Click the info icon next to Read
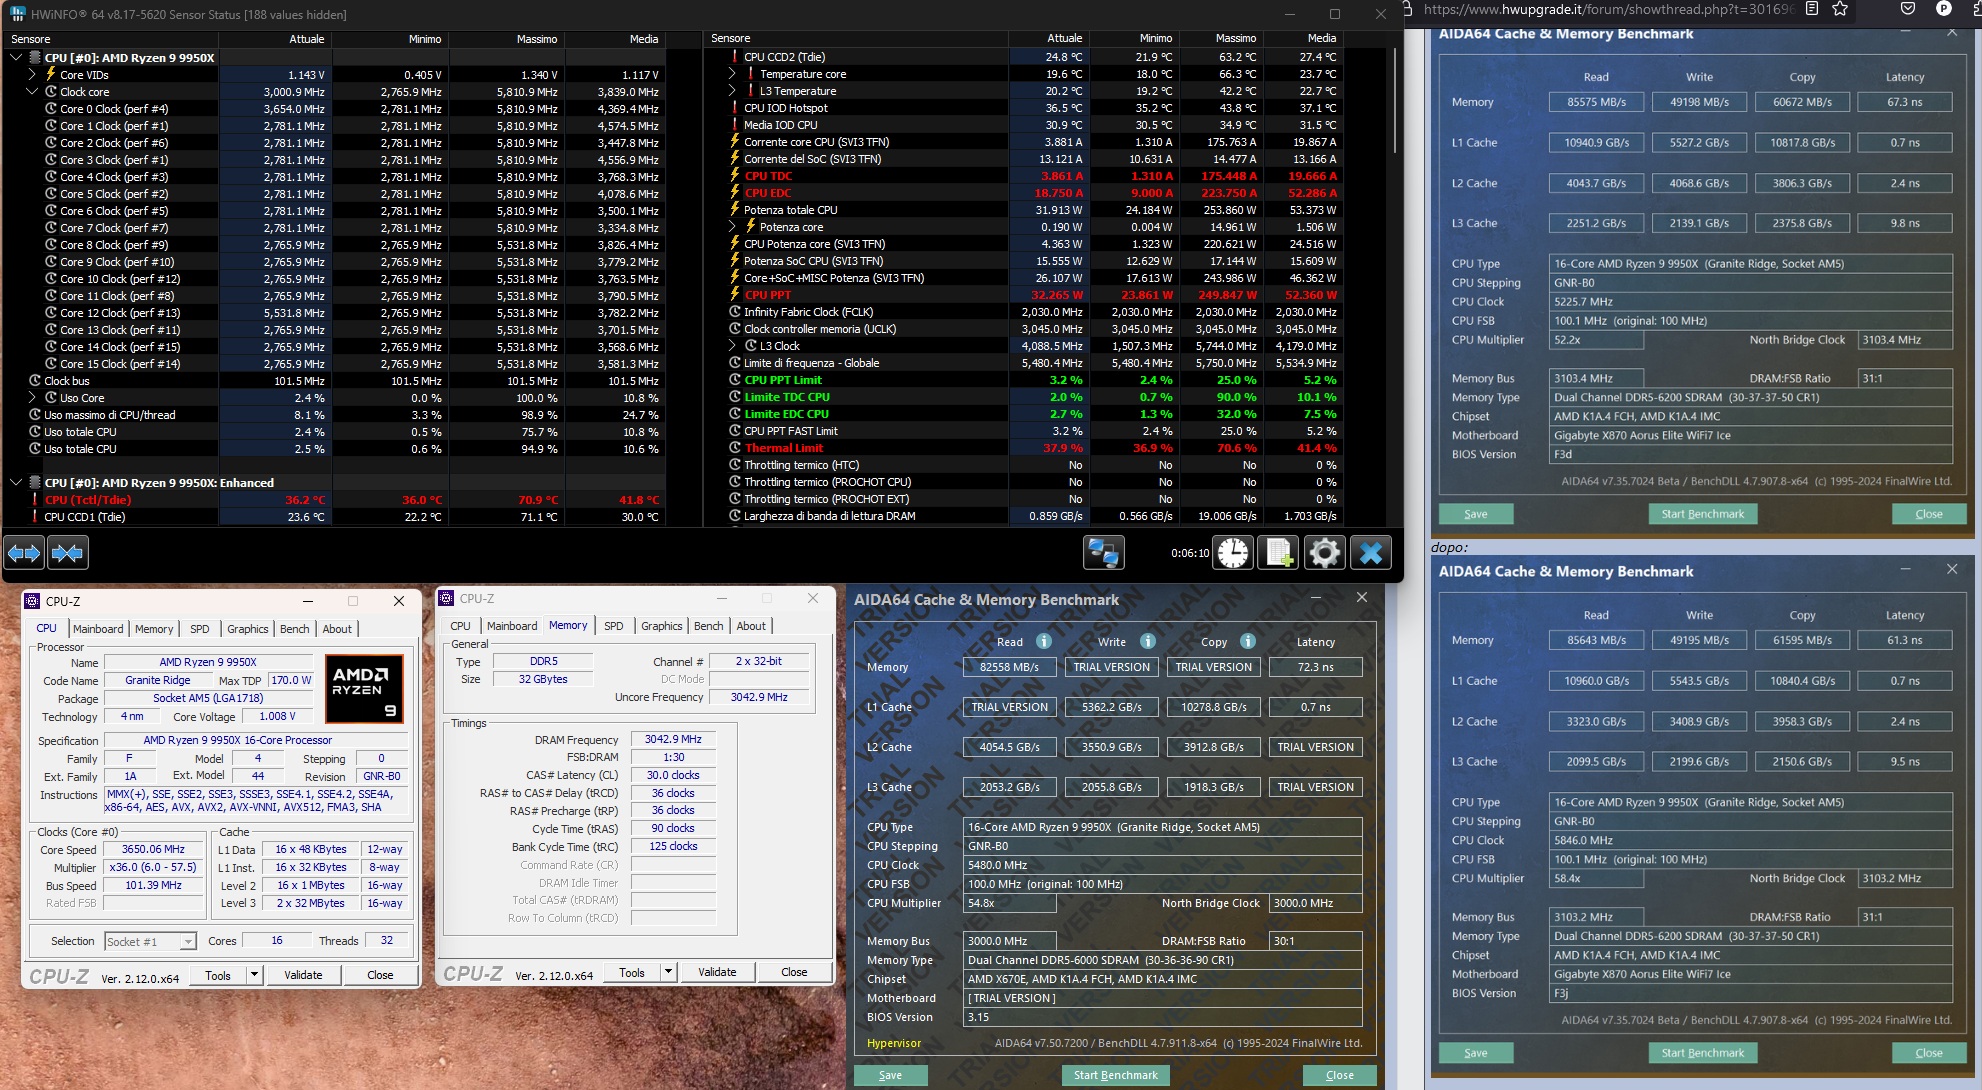This screenshot has width=1982, height=1090. click(x=1043, y=641)
